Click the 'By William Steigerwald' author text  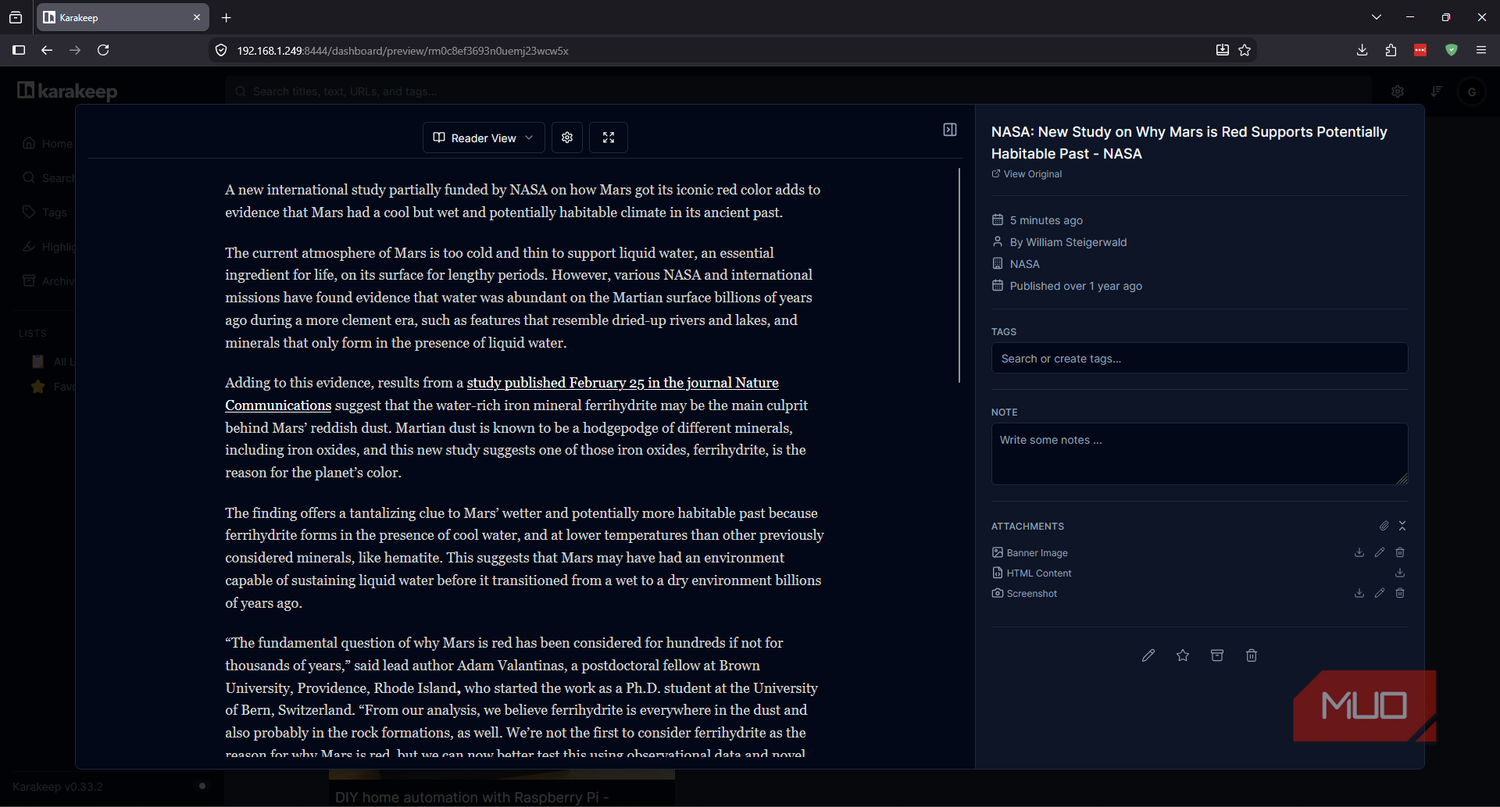point(1068,242)
